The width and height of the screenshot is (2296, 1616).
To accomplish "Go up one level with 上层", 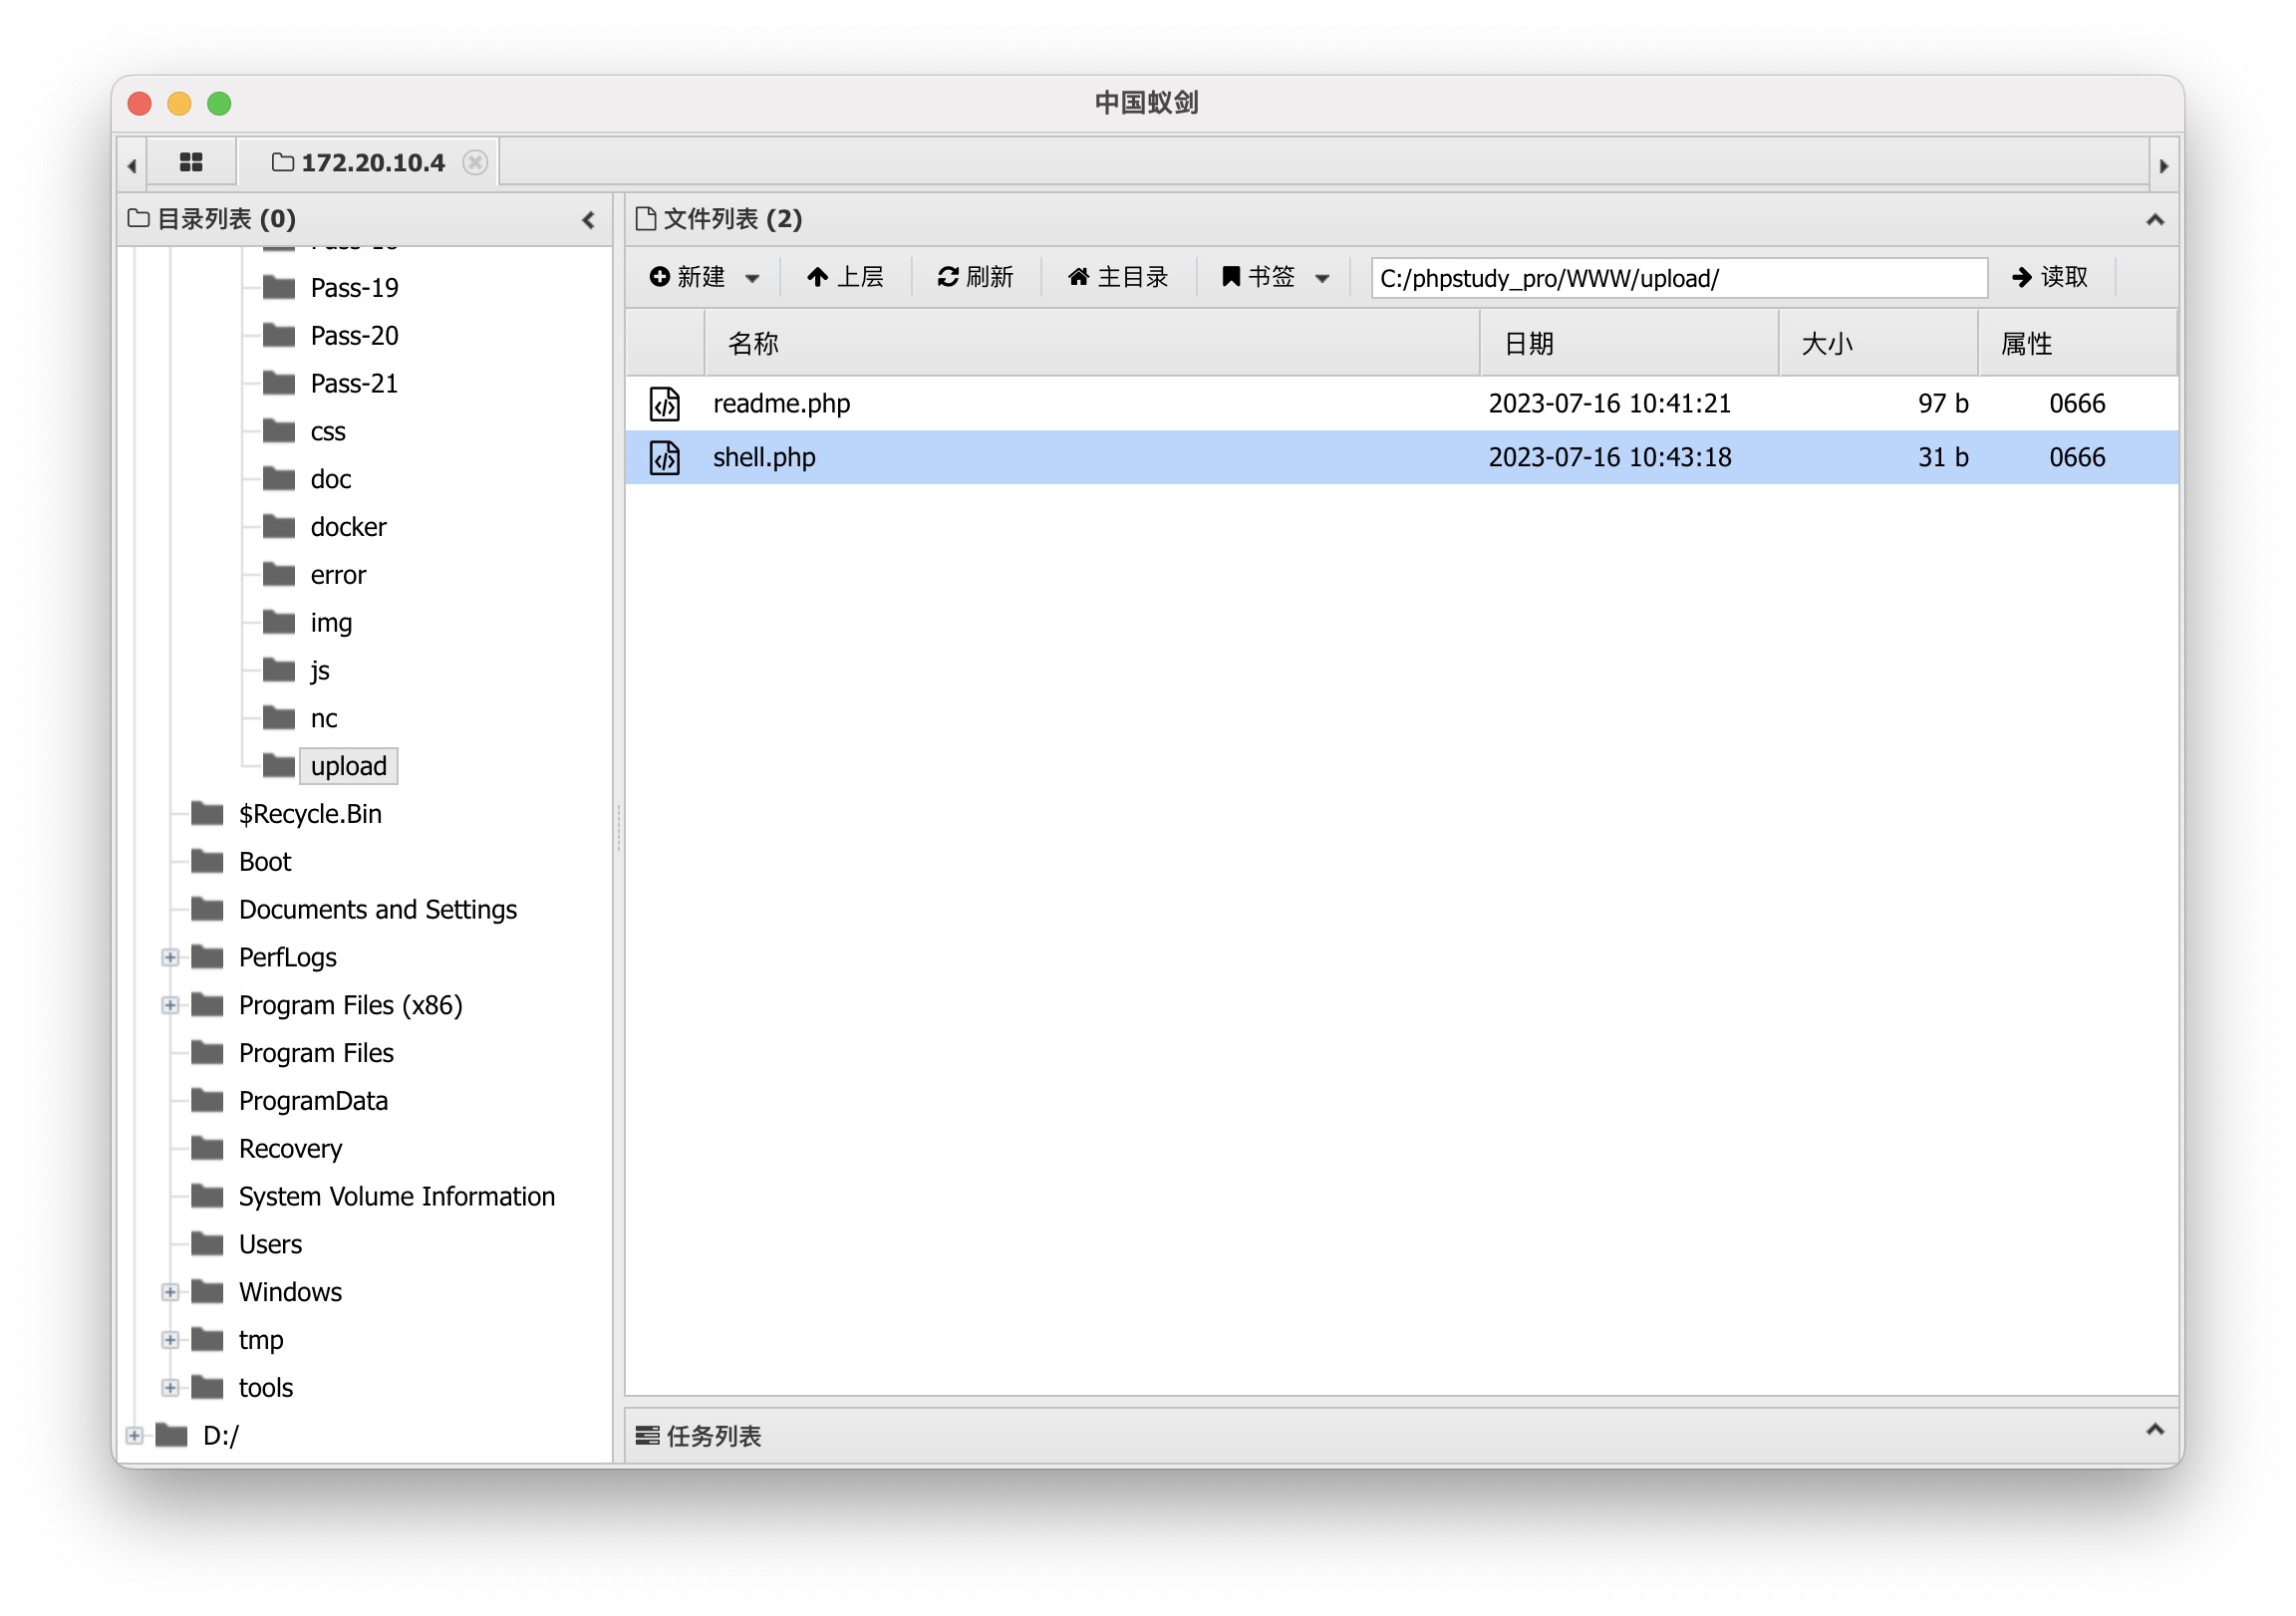I will click(845, 277).
